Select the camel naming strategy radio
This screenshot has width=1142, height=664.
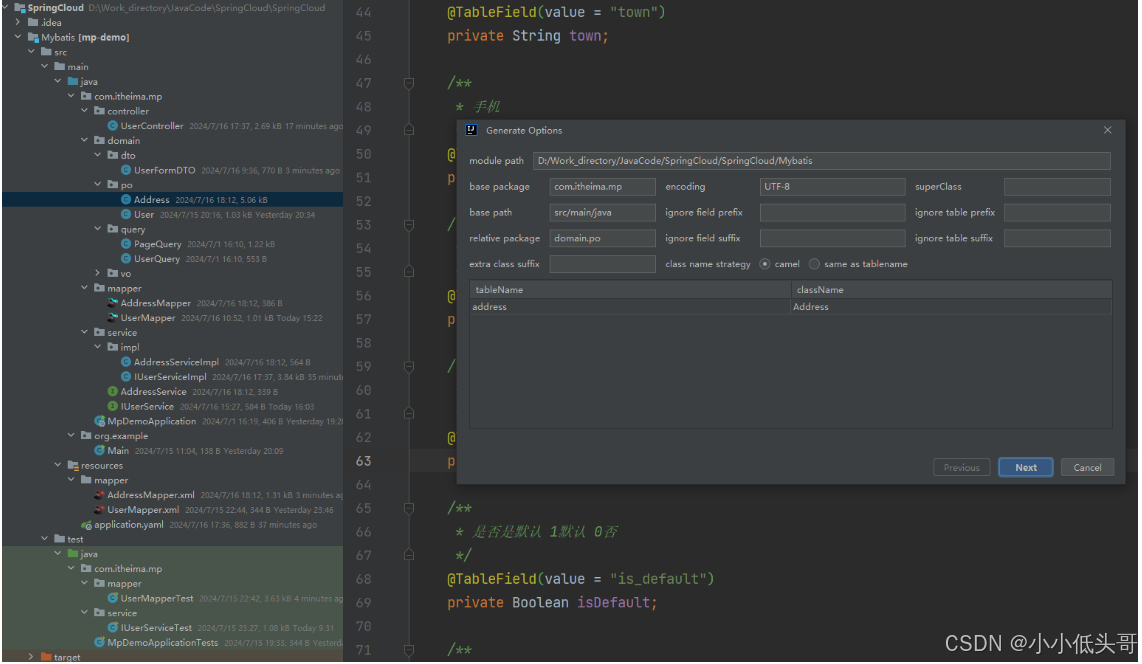pos(765,264)
